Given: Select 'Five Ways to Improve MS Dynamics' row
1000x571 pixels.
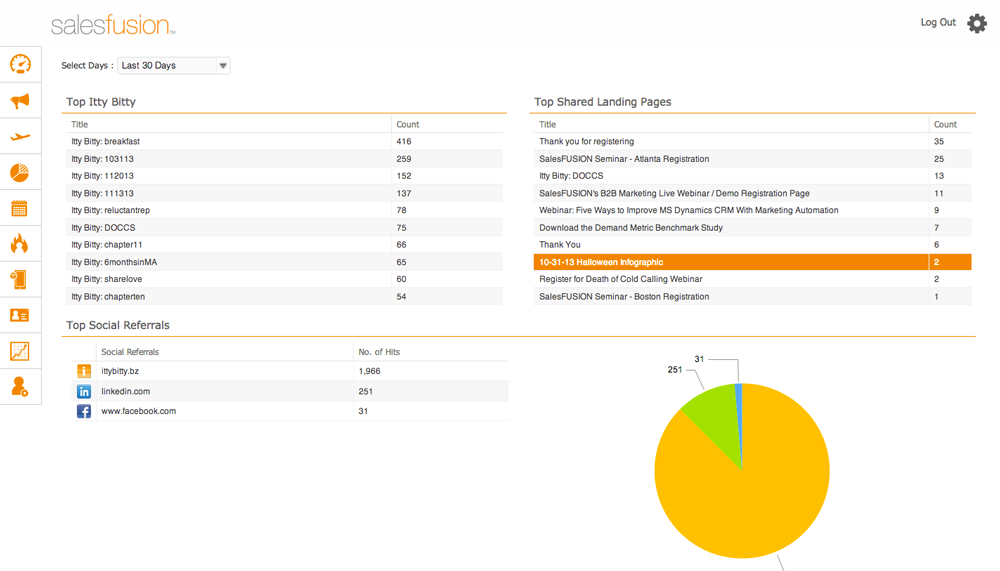Looking at the screenshot, I should click(753, 211).
